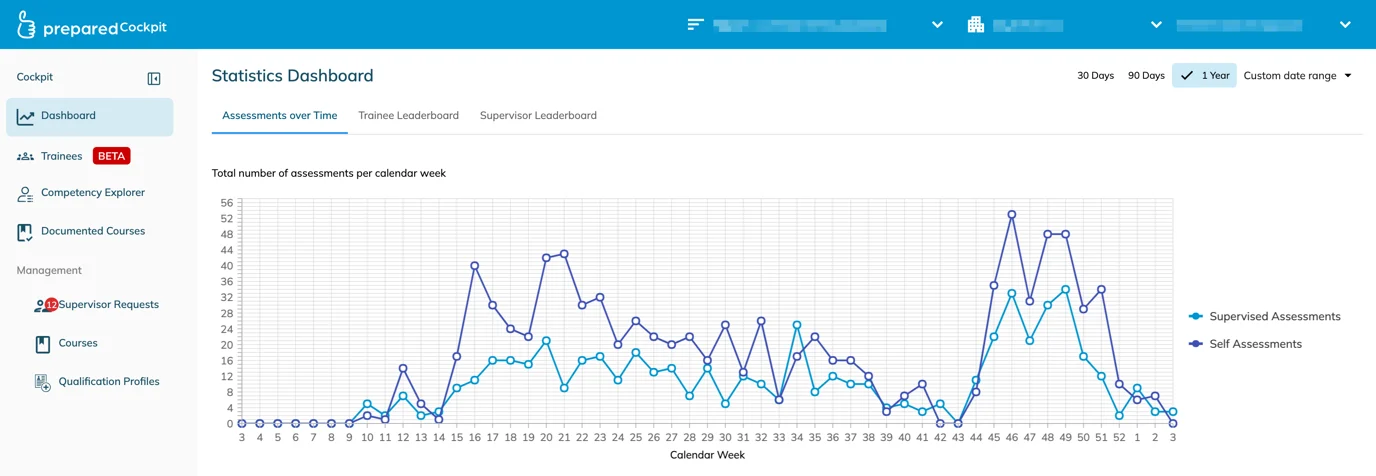
Task: Expand the organization dropdown next to building icon
Action: 1156,25
